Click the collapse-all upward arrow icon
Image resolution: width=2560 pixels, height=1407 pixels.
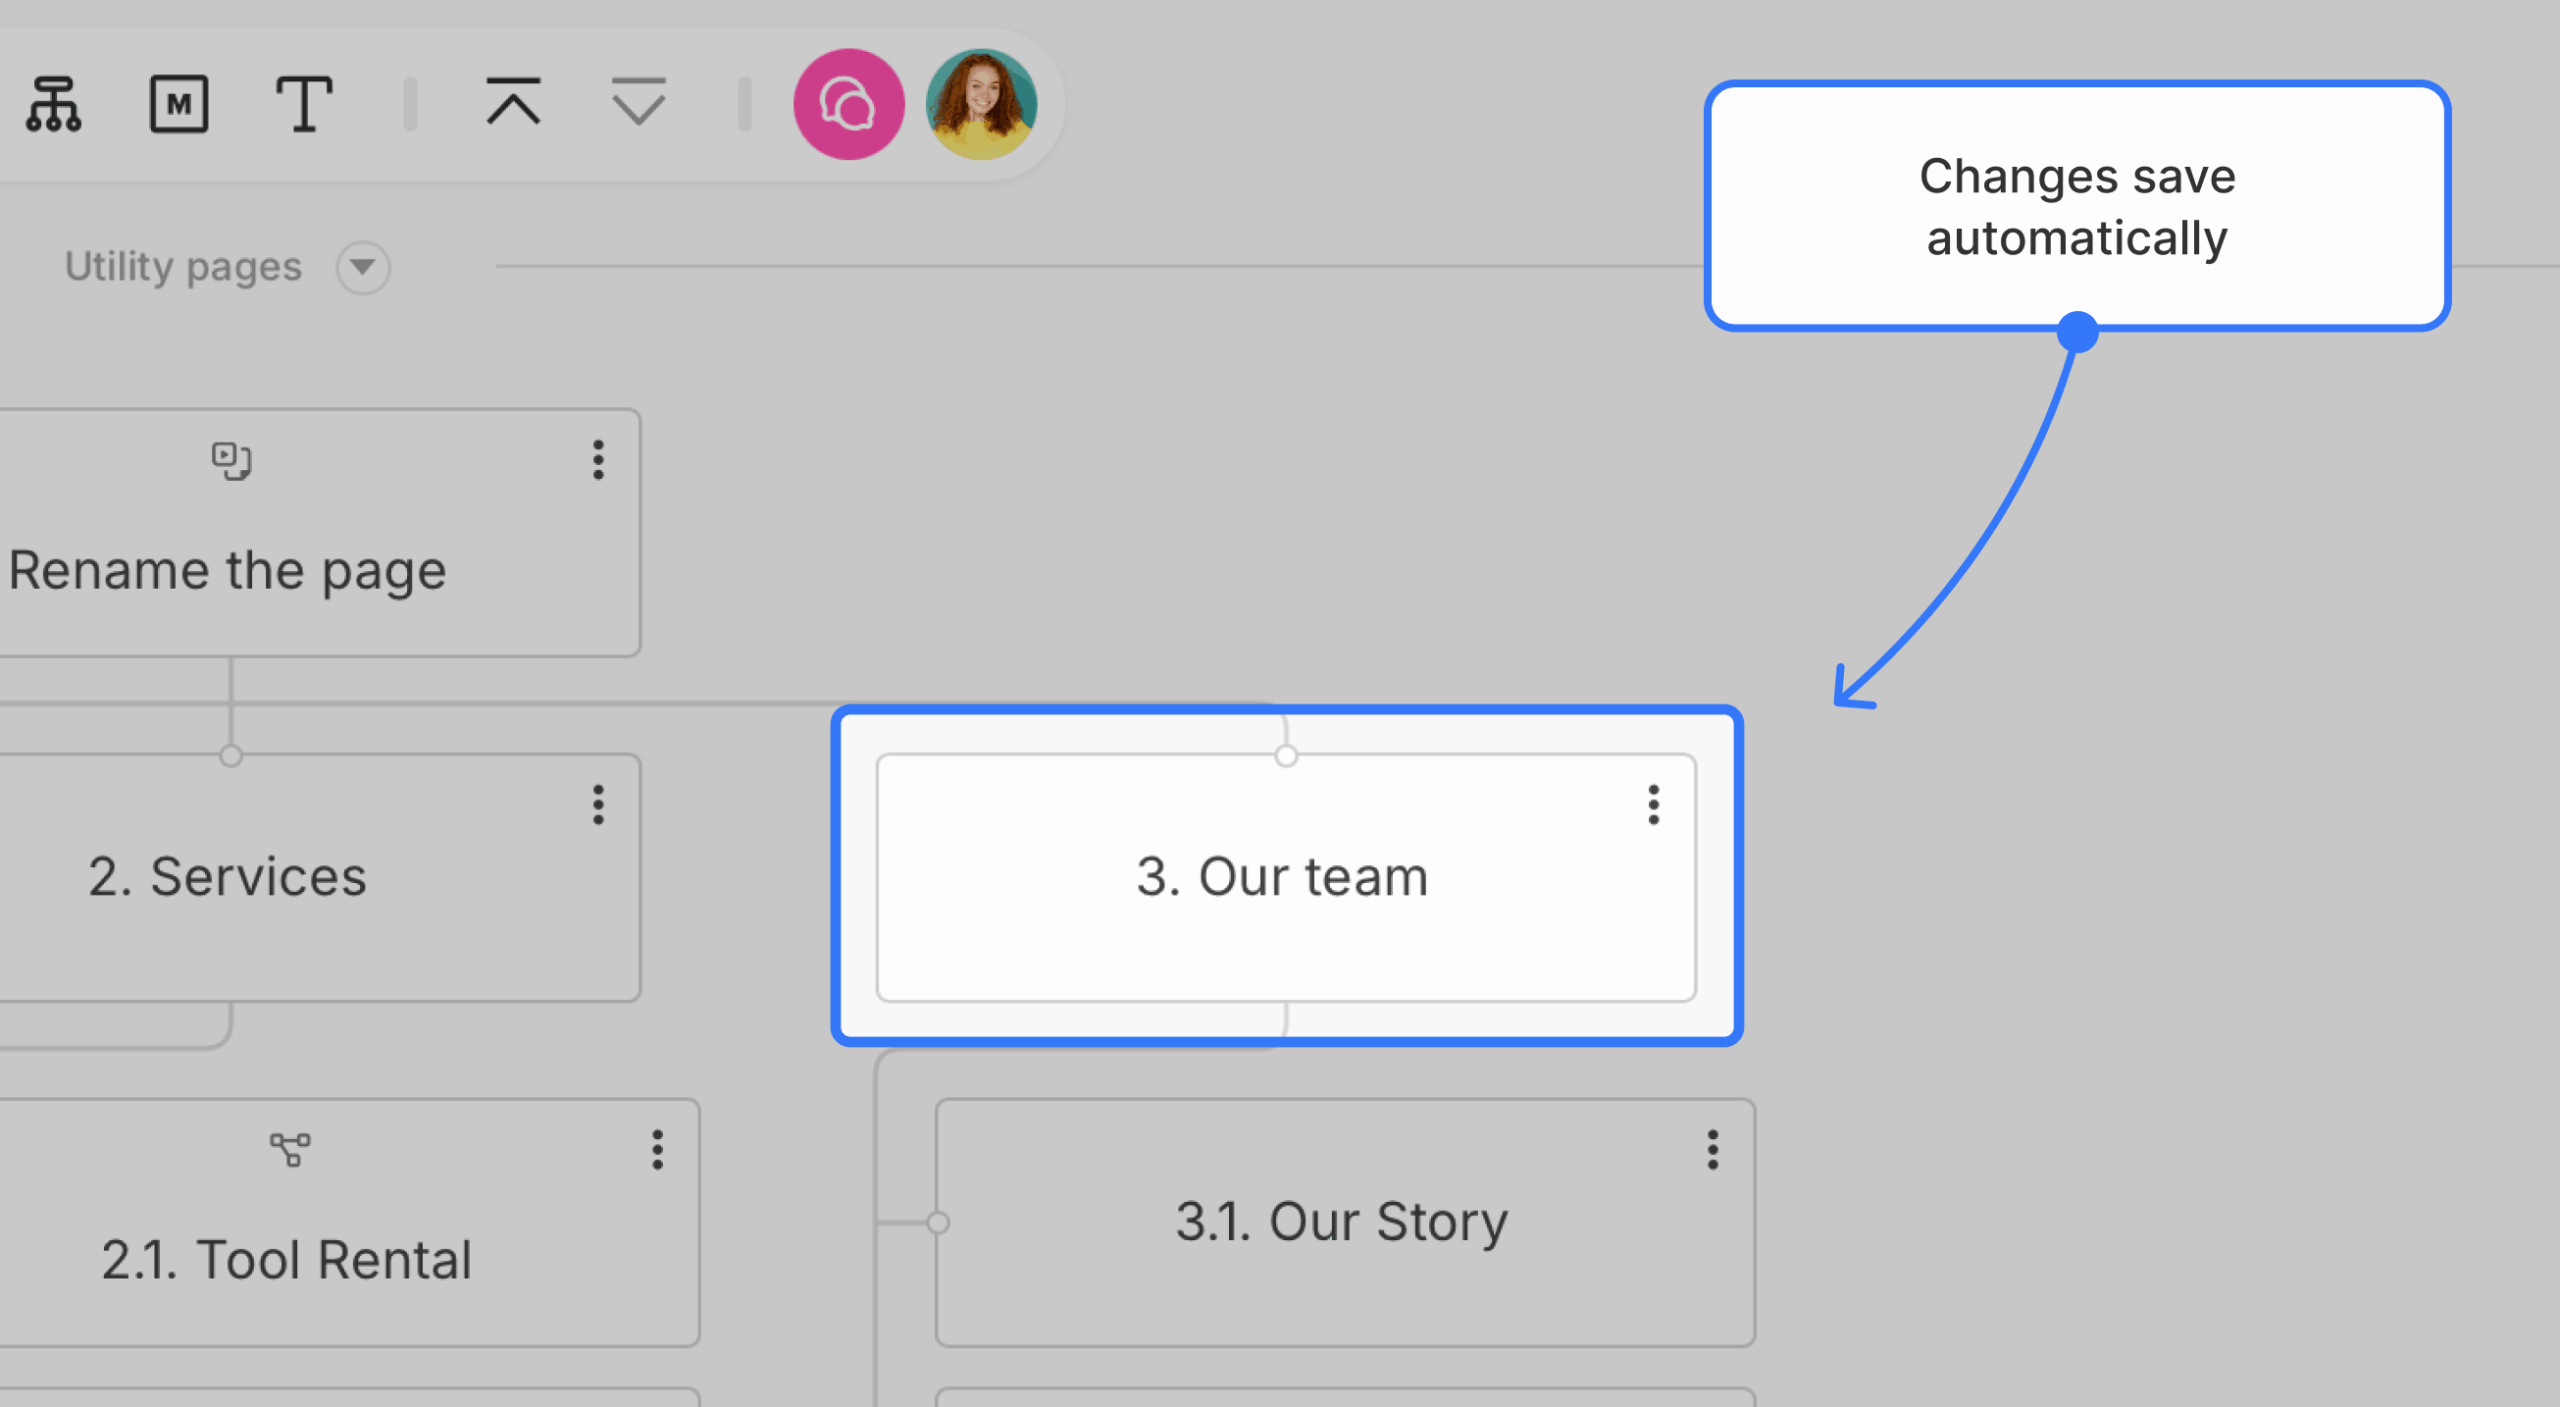click(514, 102)
